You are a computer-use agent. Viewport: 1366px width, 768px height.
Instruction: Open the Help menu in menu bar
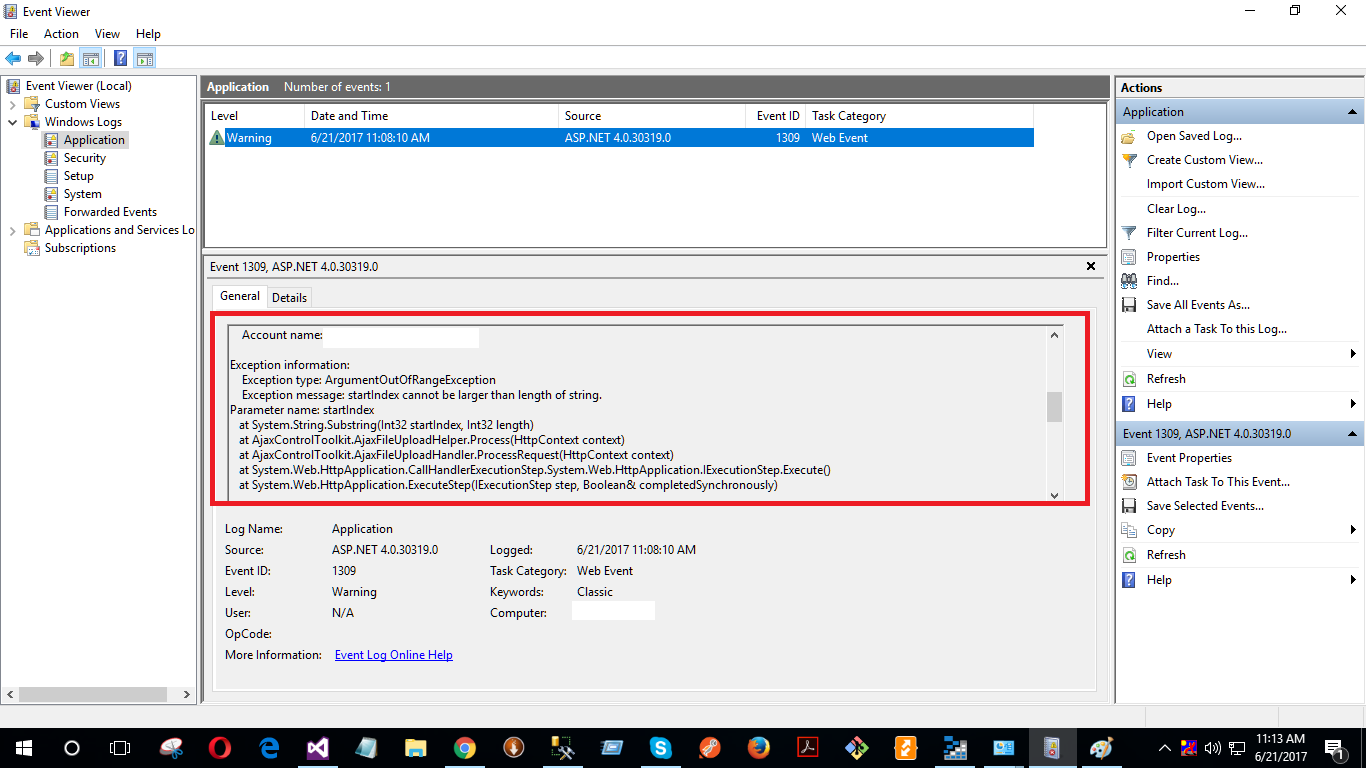pos(148,34)
